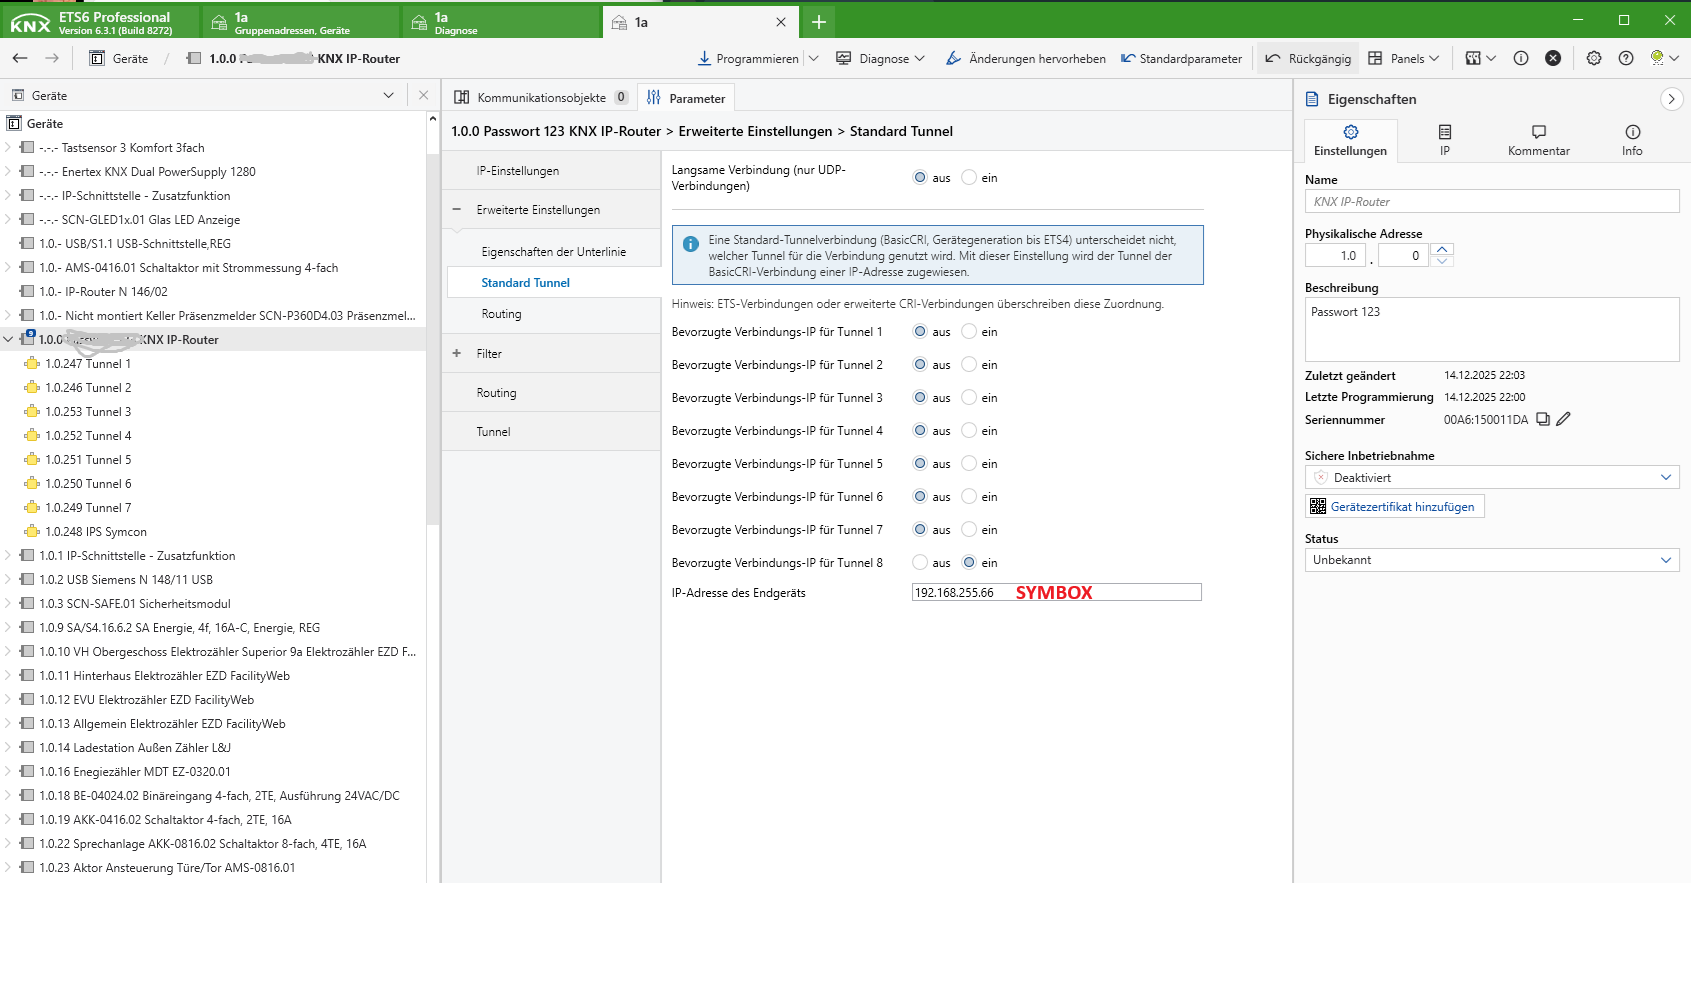Set Tunnel 8 preferred IP to aus
Image resolution: width=1691 pixels, height=992 pixels.
tap(920, 563)
